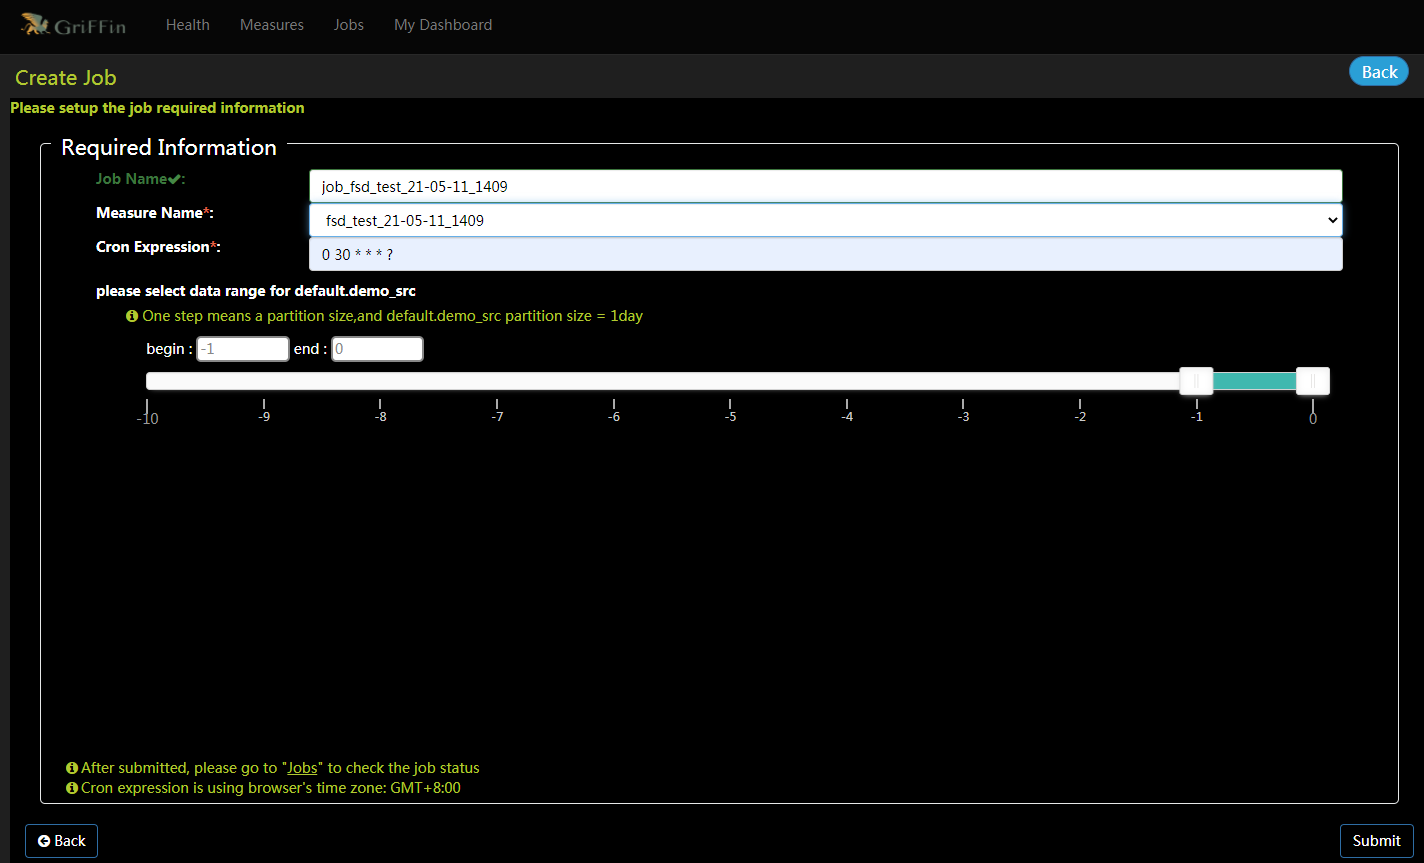This screenshot has height=863, width=1424.
Task: Click the slider handle at 0
Action: pyautogui.click(x=1313, y=381)
